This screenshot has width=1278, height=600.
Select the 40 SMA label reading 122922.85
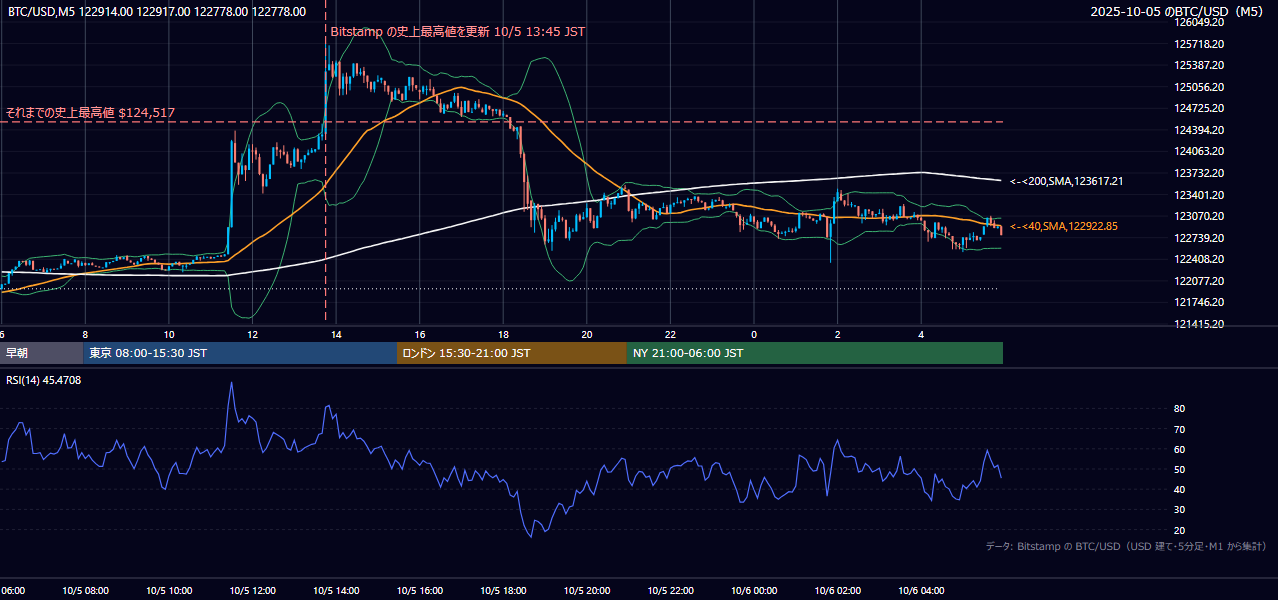pyautogui.click(x=1063, y=226)
